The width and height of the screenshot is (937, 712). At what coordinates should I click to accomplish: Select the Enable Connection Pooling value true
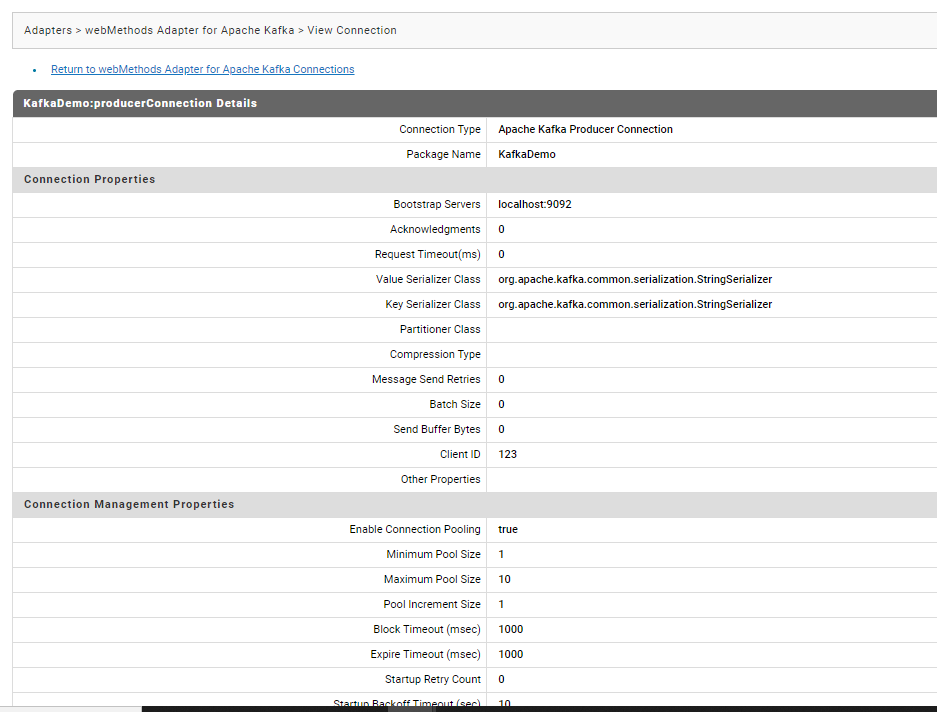coord(508,530)
